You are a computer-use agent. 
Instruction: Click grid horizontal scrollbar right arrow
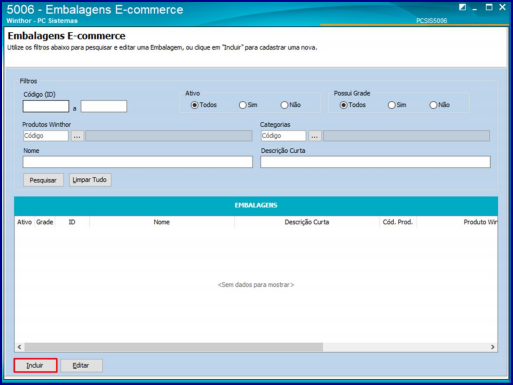(x=493, y=347)
